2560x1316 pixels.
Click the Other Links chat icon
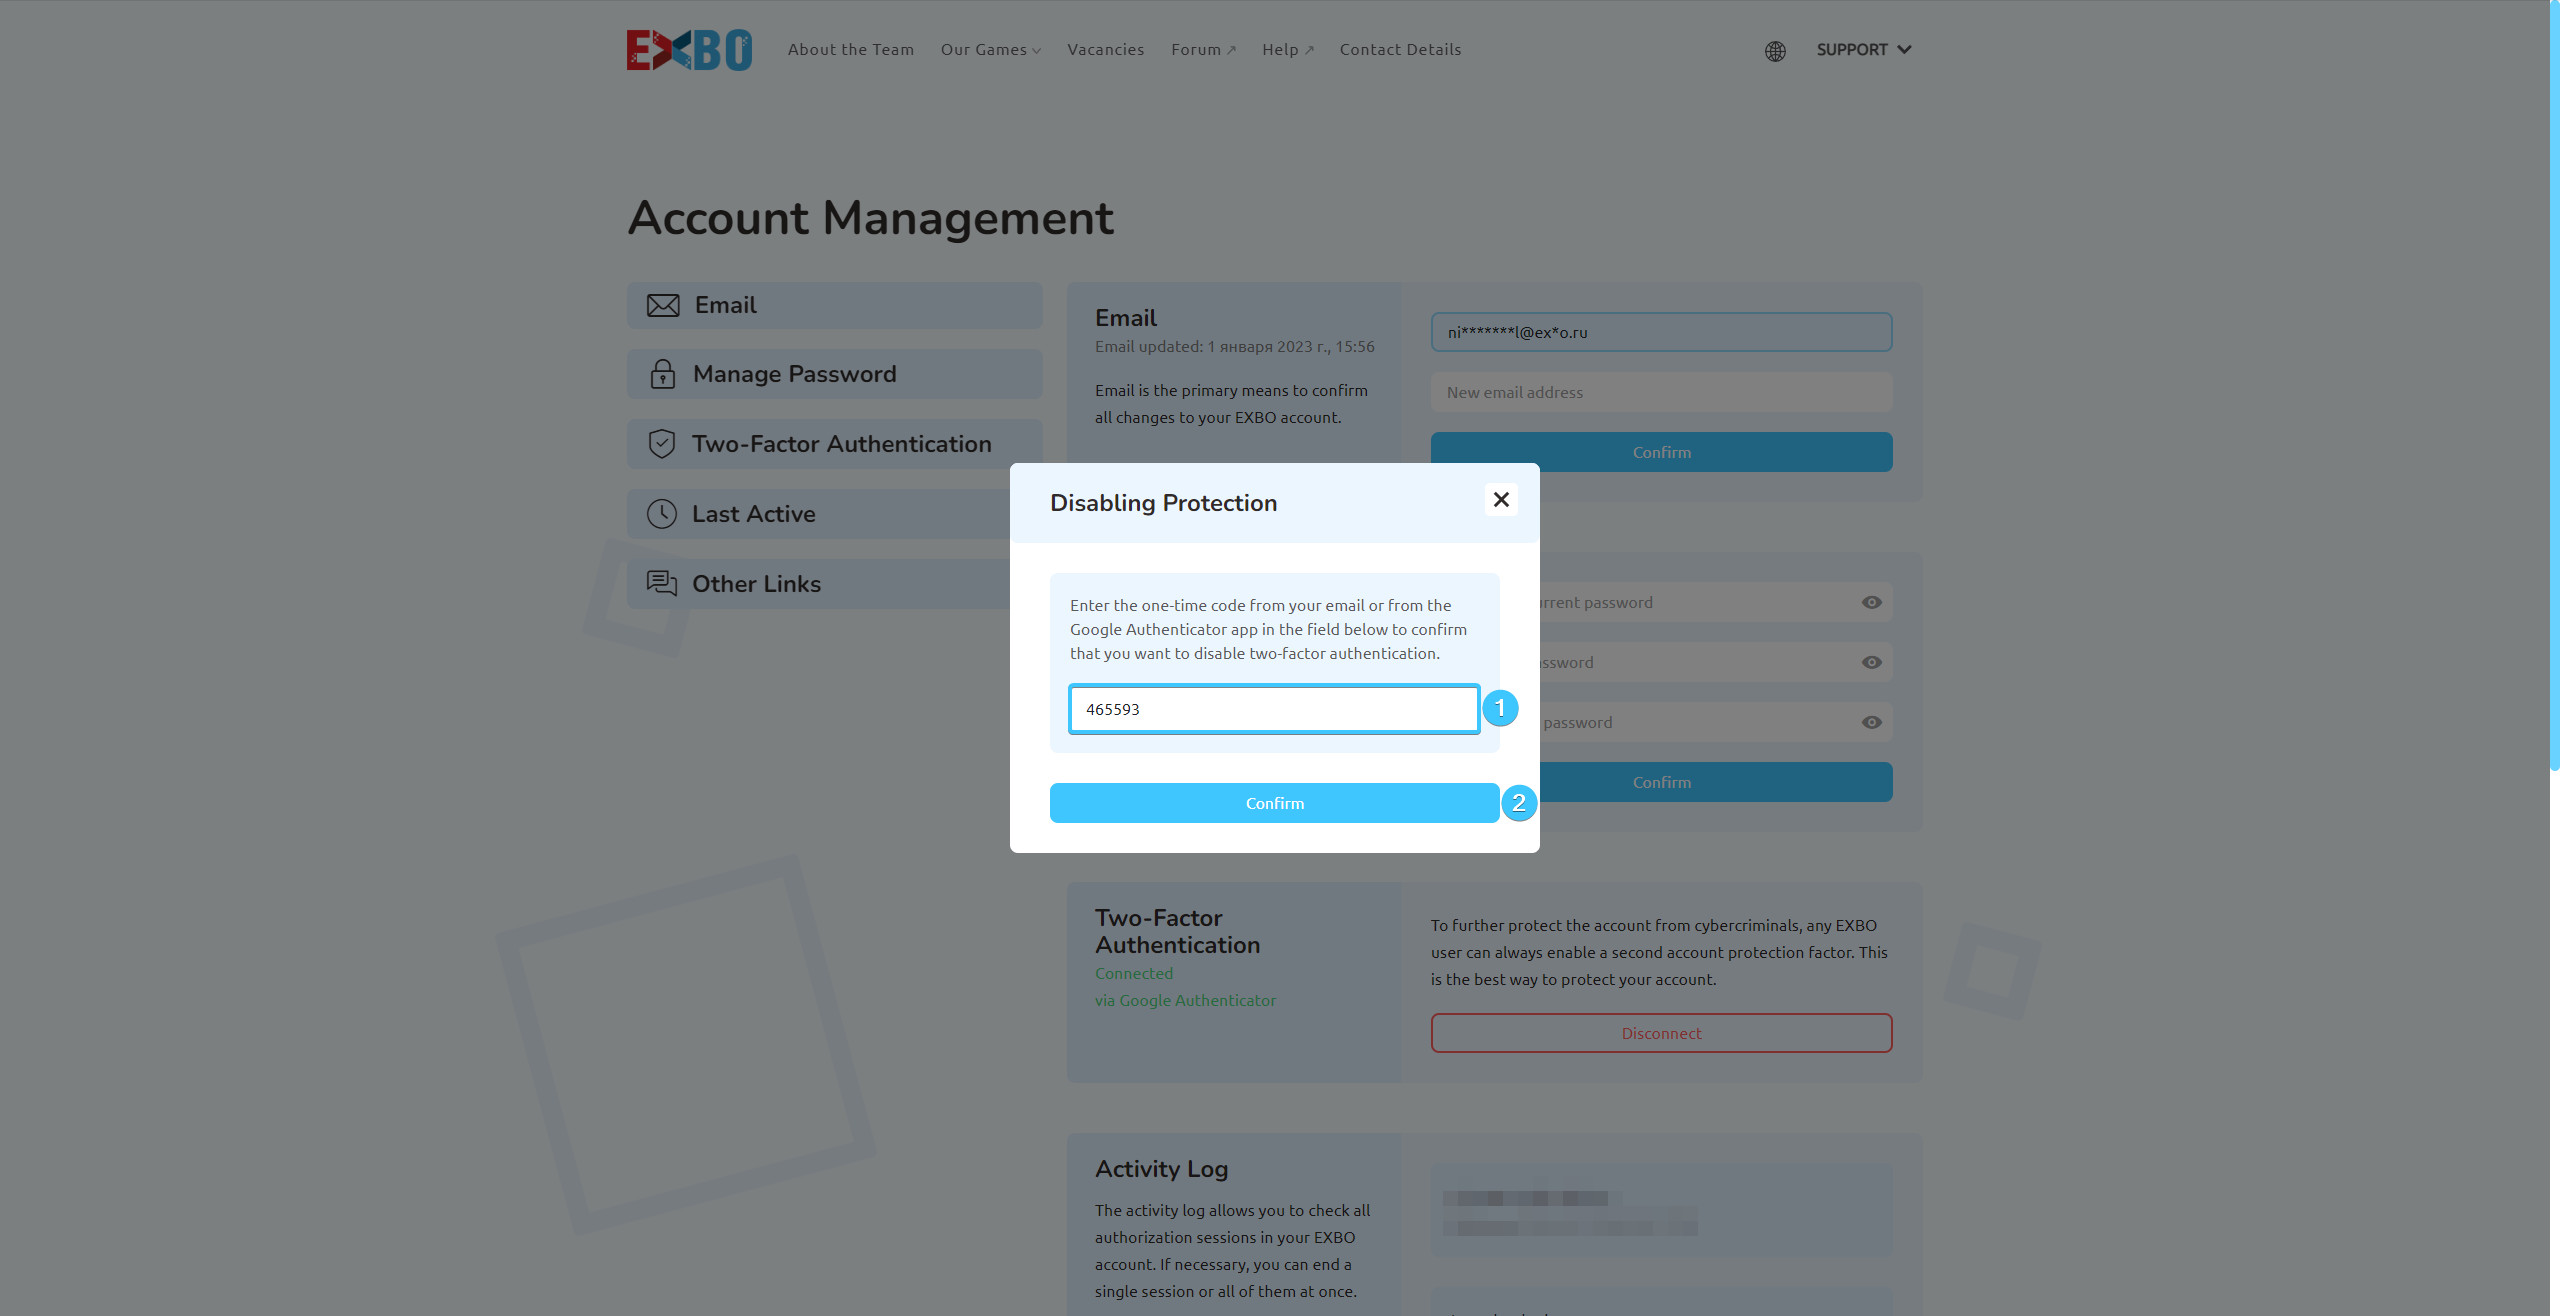coord(661,583)
